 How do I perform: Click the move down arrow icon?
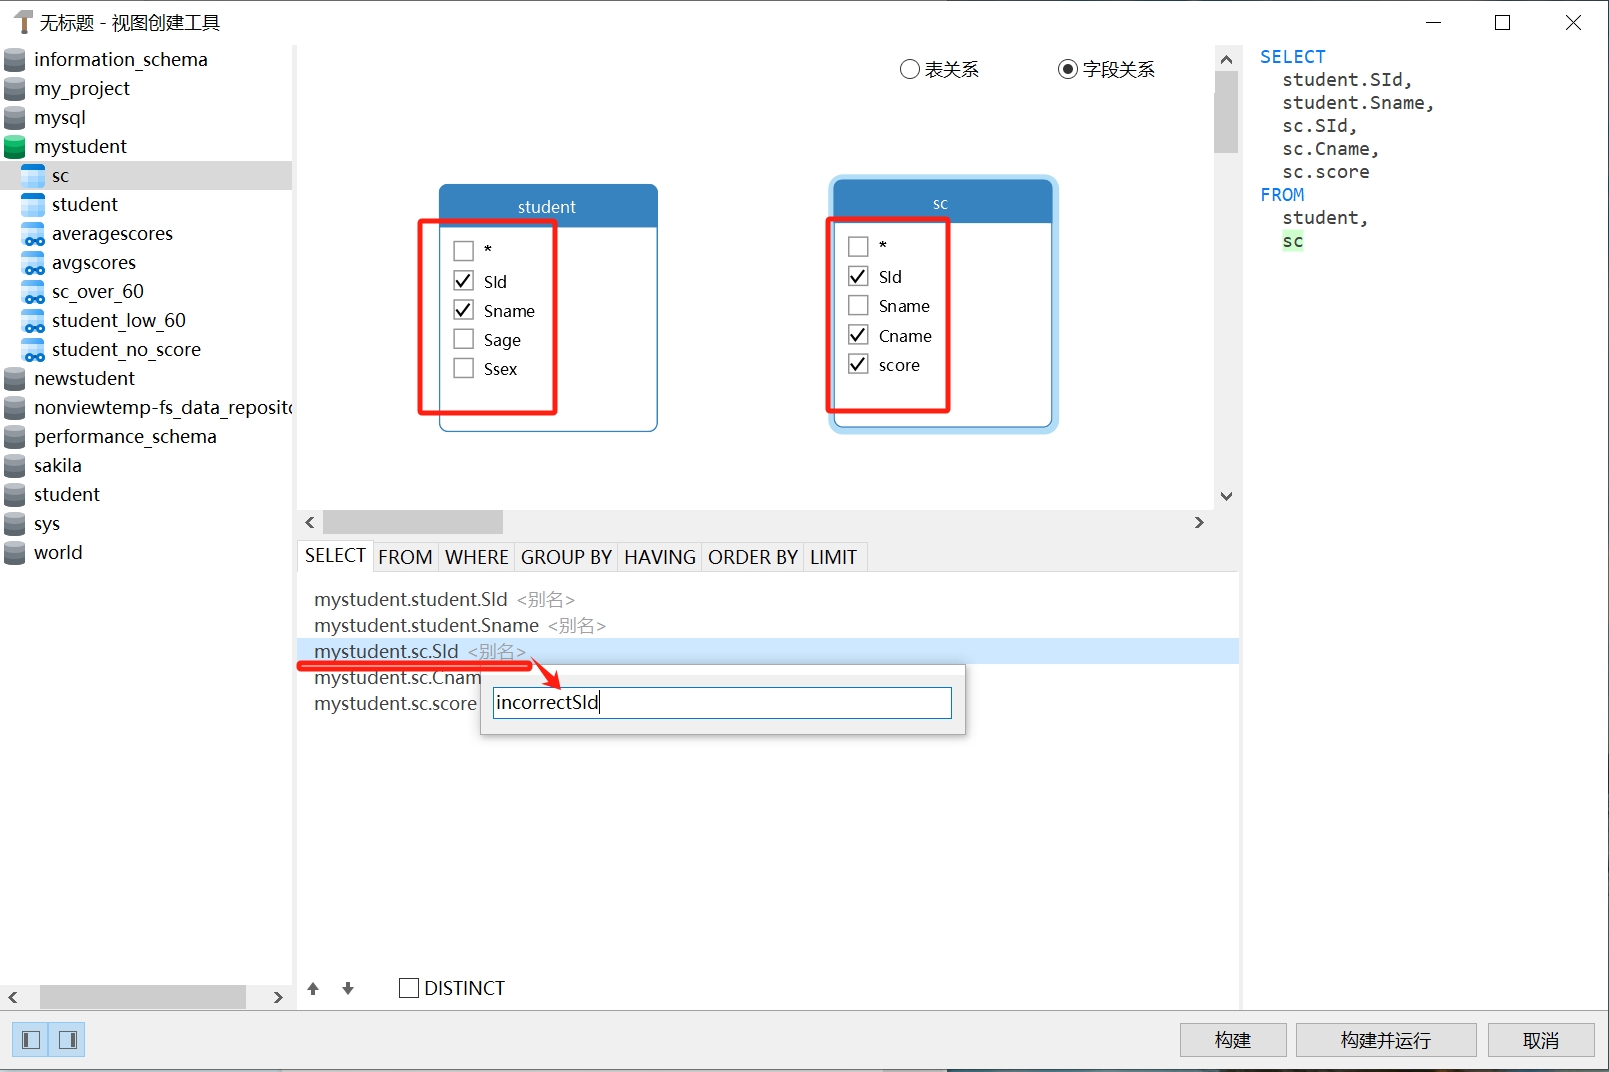[348, 988]
